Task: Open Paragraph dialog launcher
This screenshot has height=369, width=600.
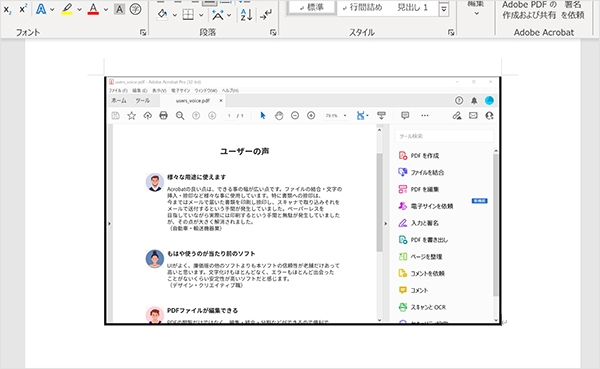Action: click(273, 33)
